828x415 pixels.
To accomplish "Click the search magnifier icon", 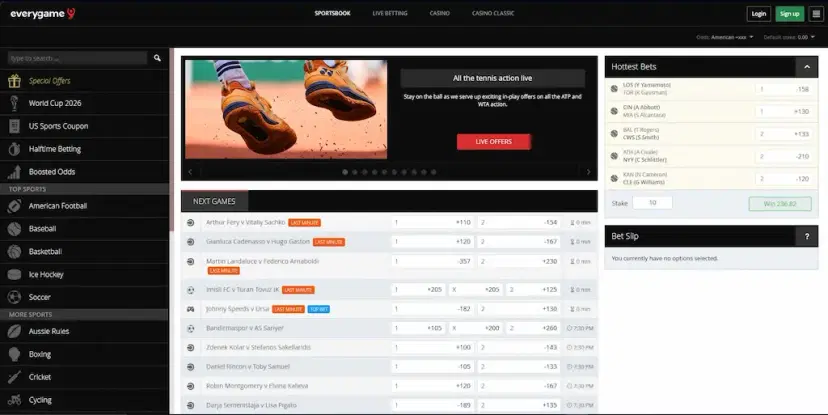I will click(157, 58).
